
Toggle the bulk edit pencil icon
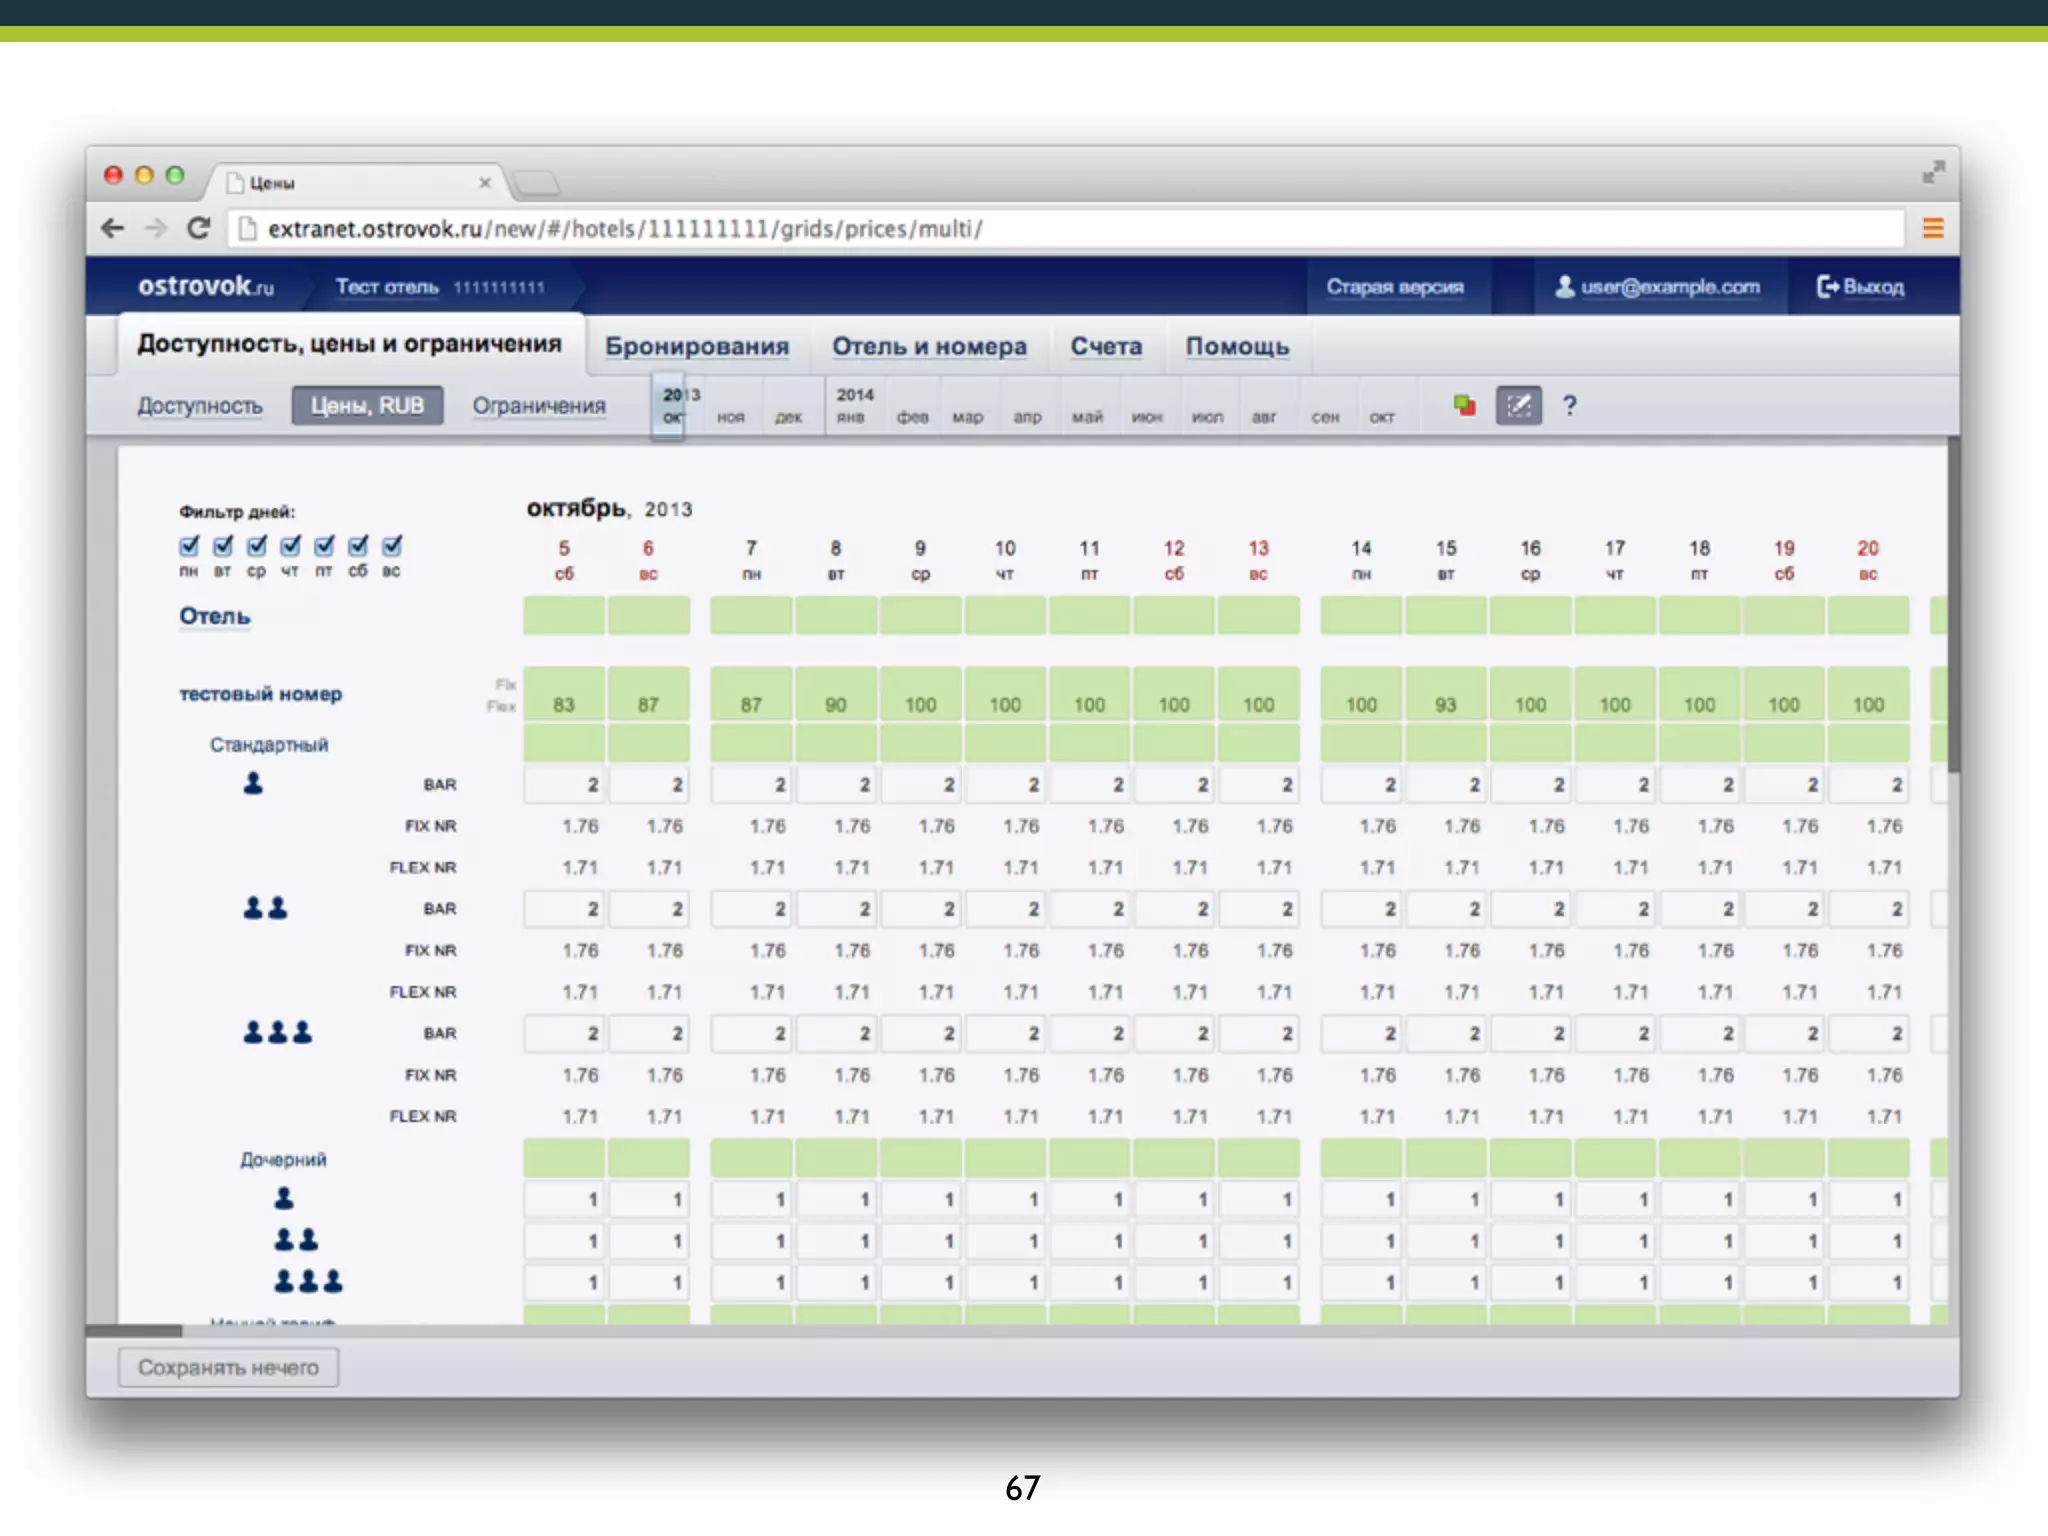[x=1518, y=405]
